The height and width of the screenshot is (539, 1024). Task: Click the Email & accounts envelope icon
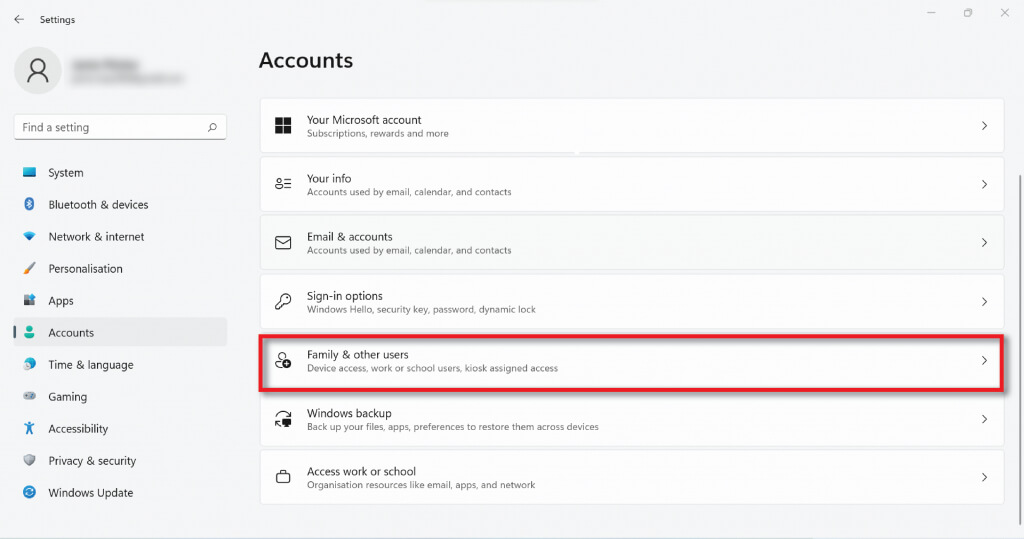click(283, 243)
